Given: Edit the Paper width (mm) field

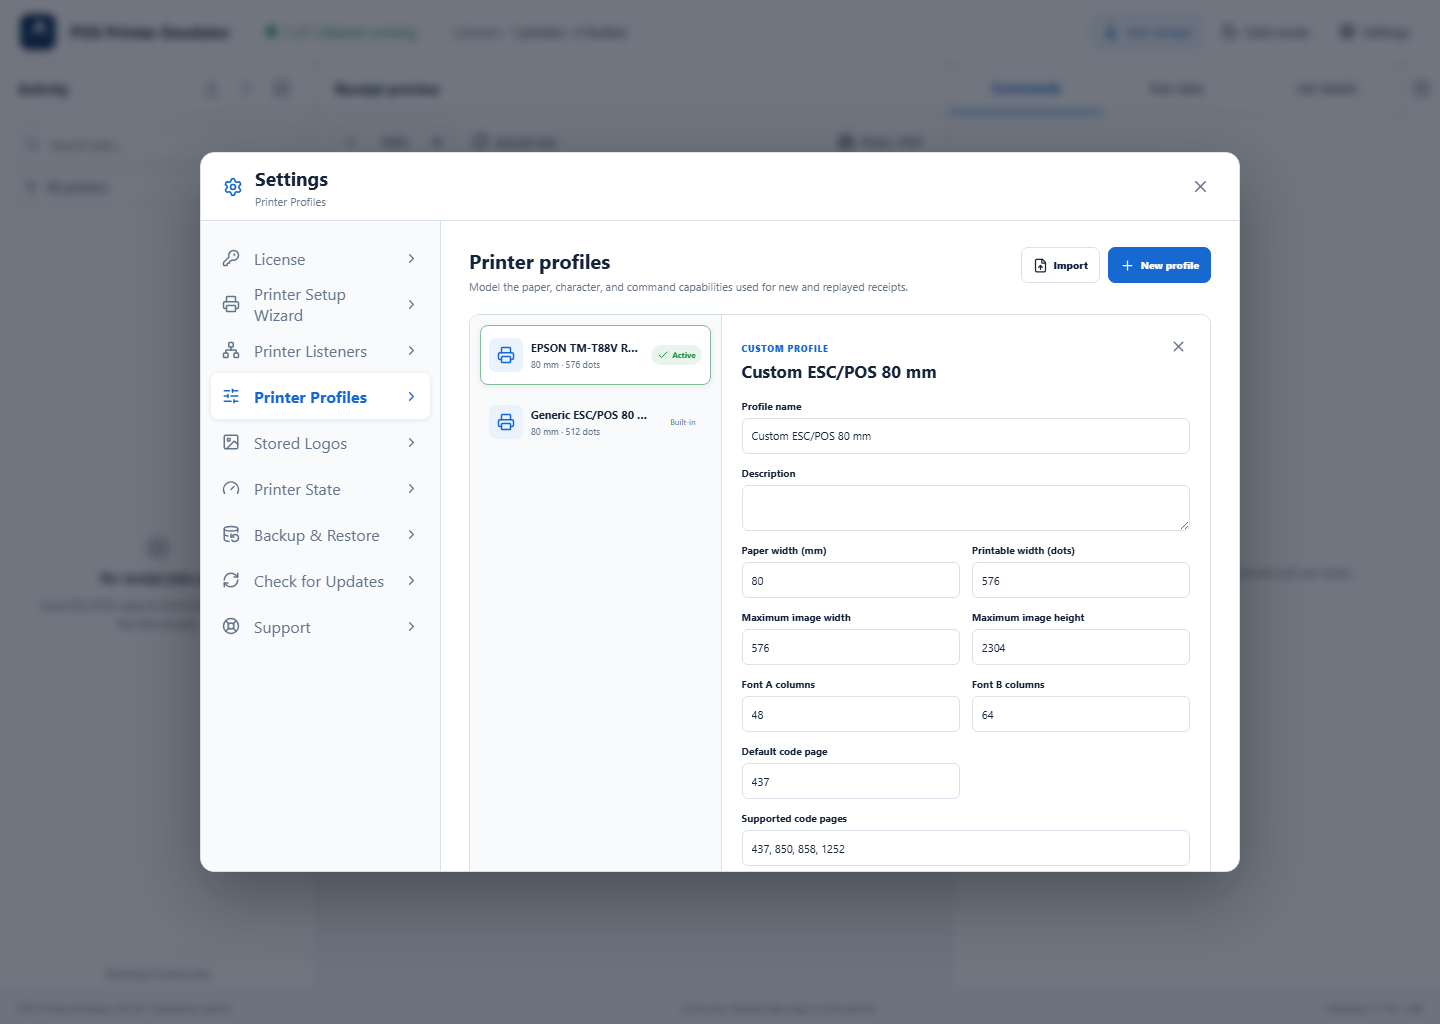Looking at the screenshot, I should coord(850,580).
